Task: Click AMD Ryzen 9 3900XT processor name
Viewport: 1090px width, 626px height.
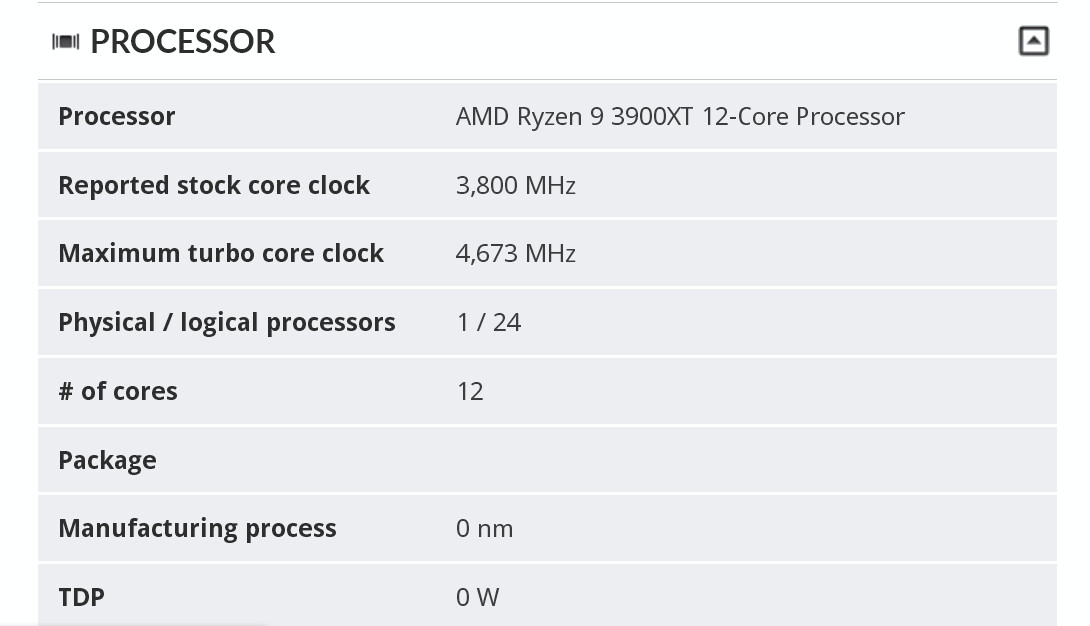Action: tap(680, 117)
